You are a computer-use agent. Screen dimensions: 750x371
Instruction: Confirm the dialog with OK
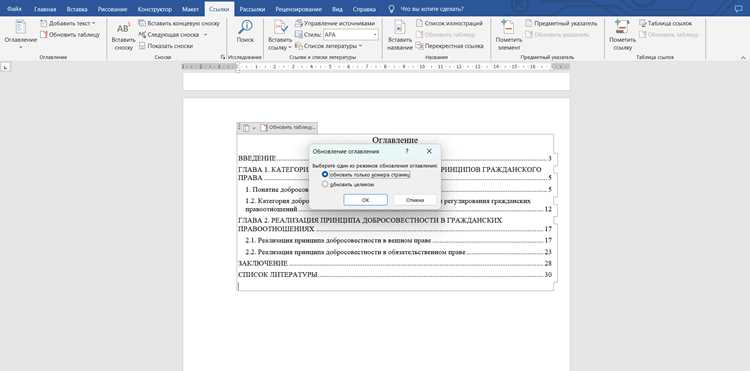pos(365,200)
